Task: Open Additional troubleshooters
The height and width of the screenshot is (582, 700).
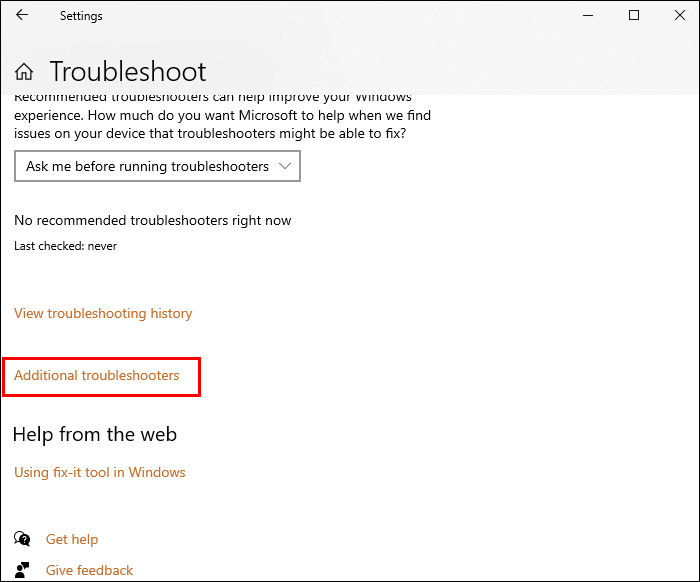Action: tap(97, 375)
